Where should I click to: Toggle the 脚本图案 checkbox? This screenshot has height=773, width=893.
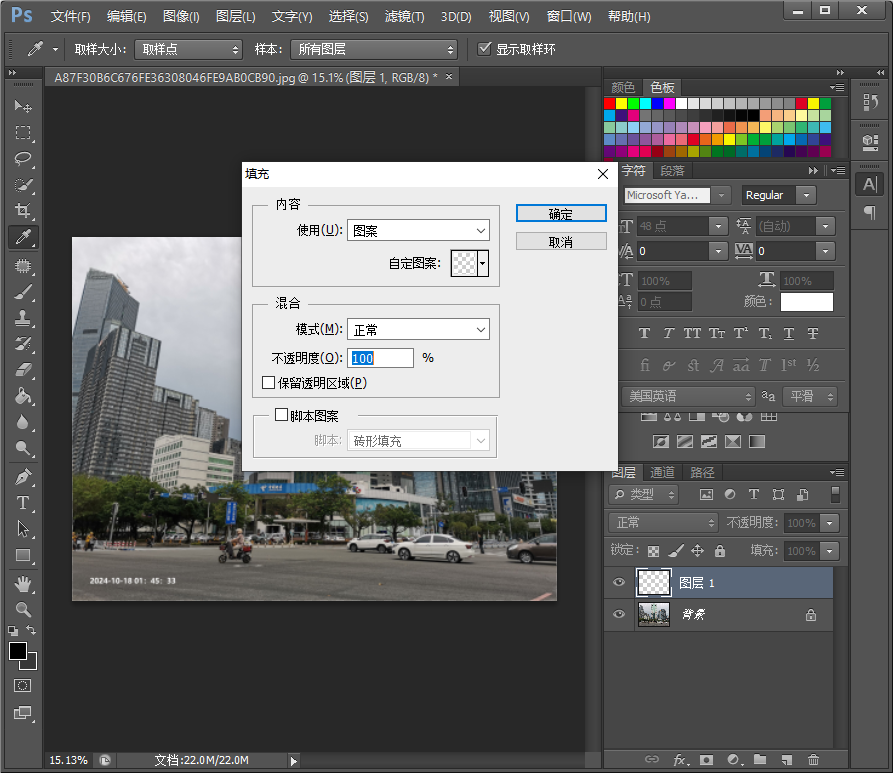[281, 415]
